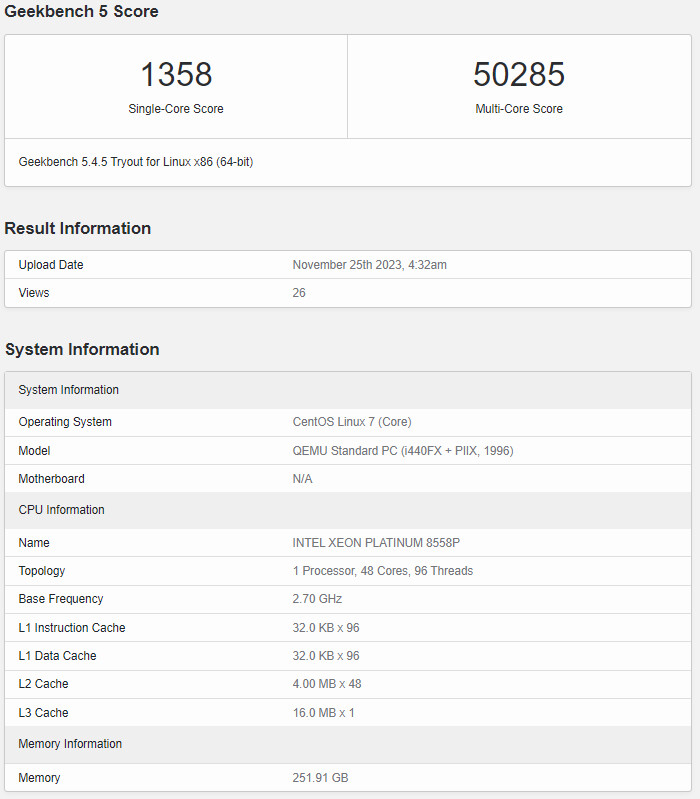700x799 pixels.
Task: Select the 4.00 MB x 48 value
Action: click(327, 684)
